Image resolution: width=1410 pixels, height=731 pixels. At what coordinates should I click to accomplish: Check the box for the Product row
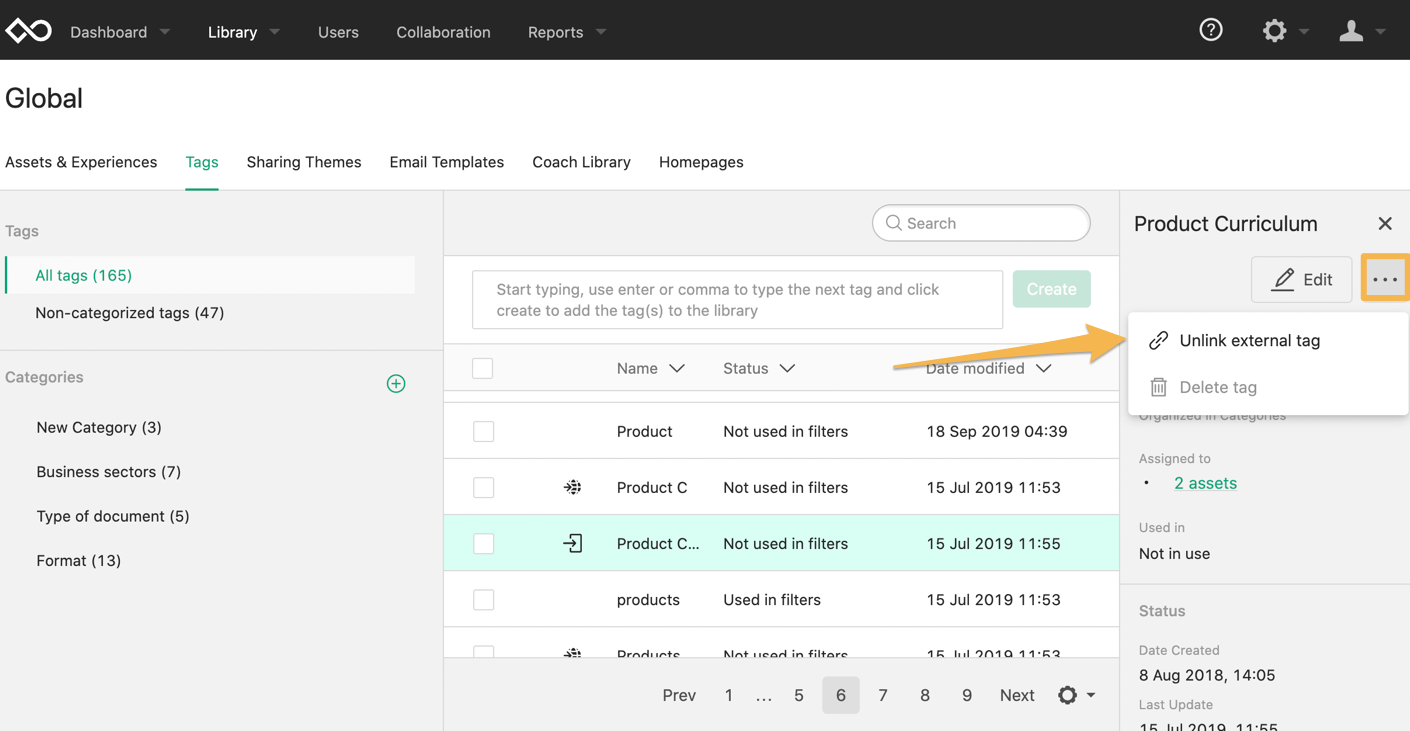point(484,431)
